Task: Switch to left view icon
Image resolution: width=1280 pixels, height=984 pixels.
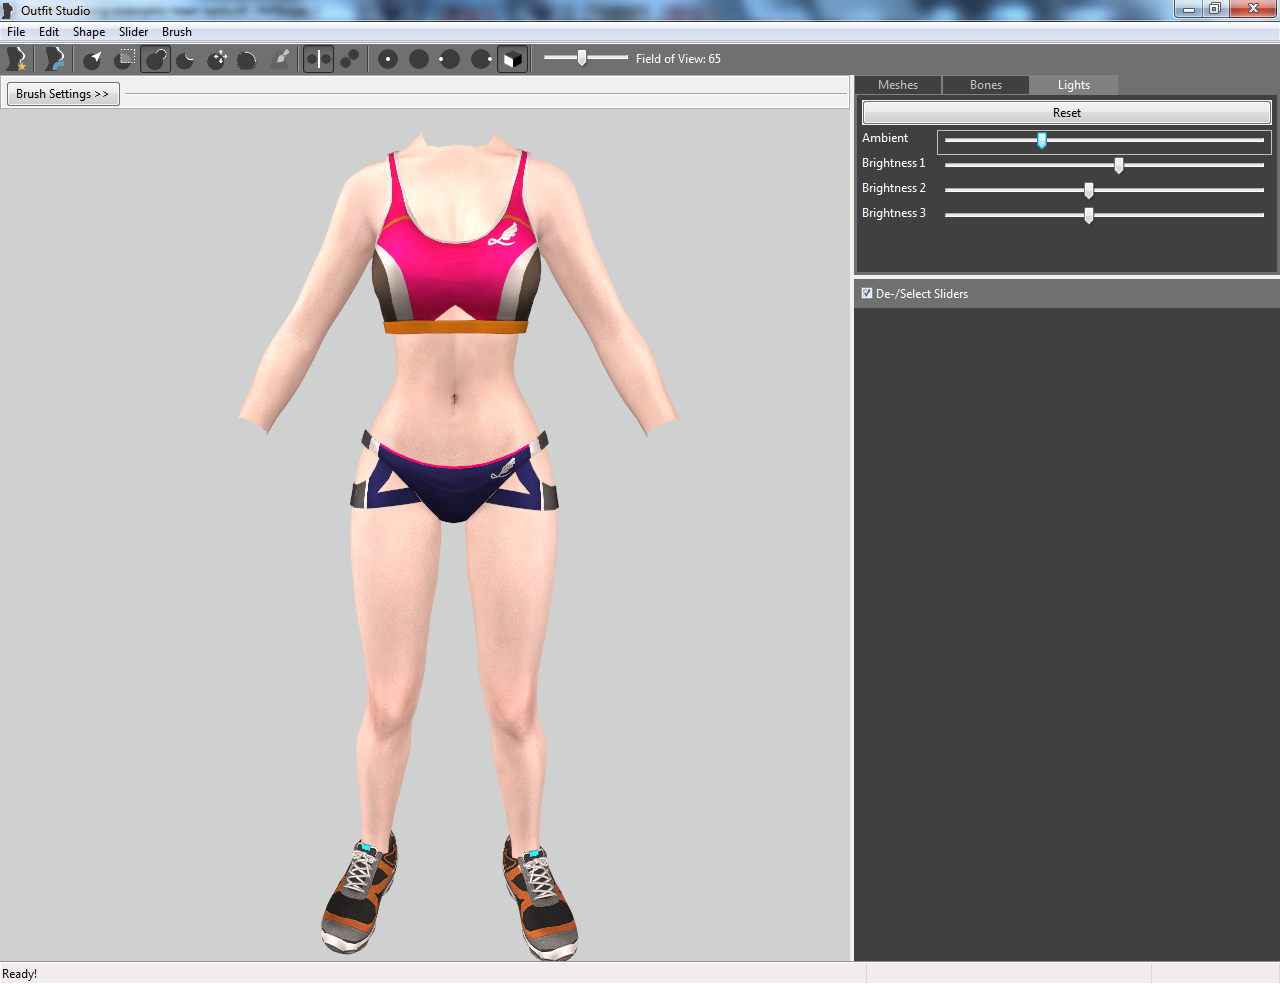Action: pyautogui.click(x=450, y=59)
